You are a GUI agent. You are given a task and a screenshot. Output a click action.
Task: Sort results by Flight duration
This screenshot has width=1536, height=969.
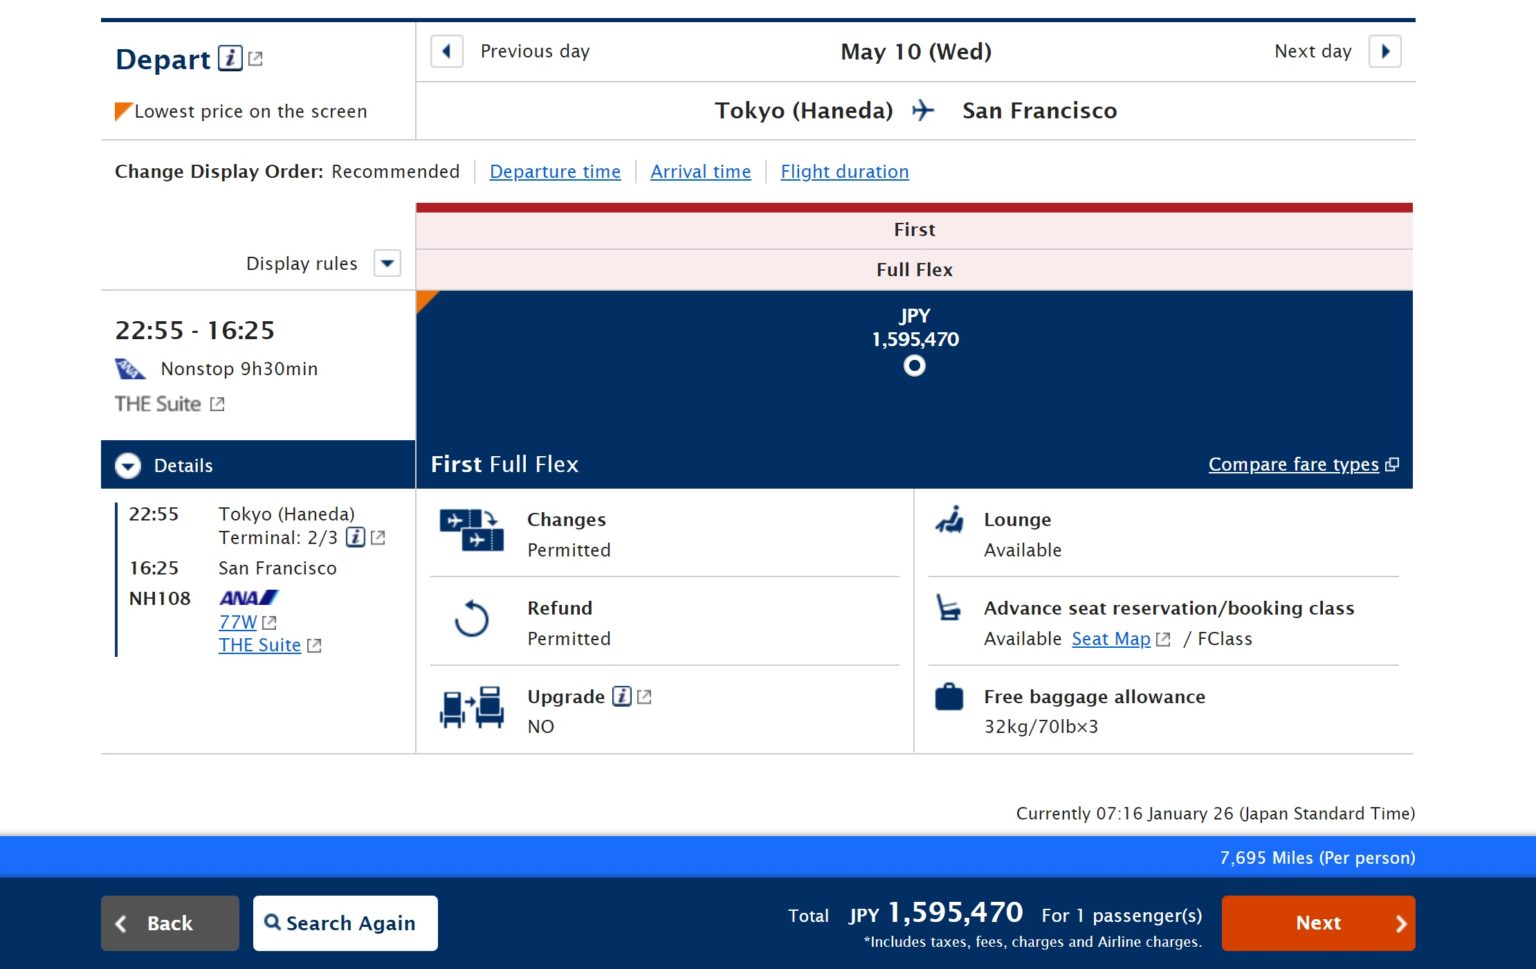pos(844,171)
